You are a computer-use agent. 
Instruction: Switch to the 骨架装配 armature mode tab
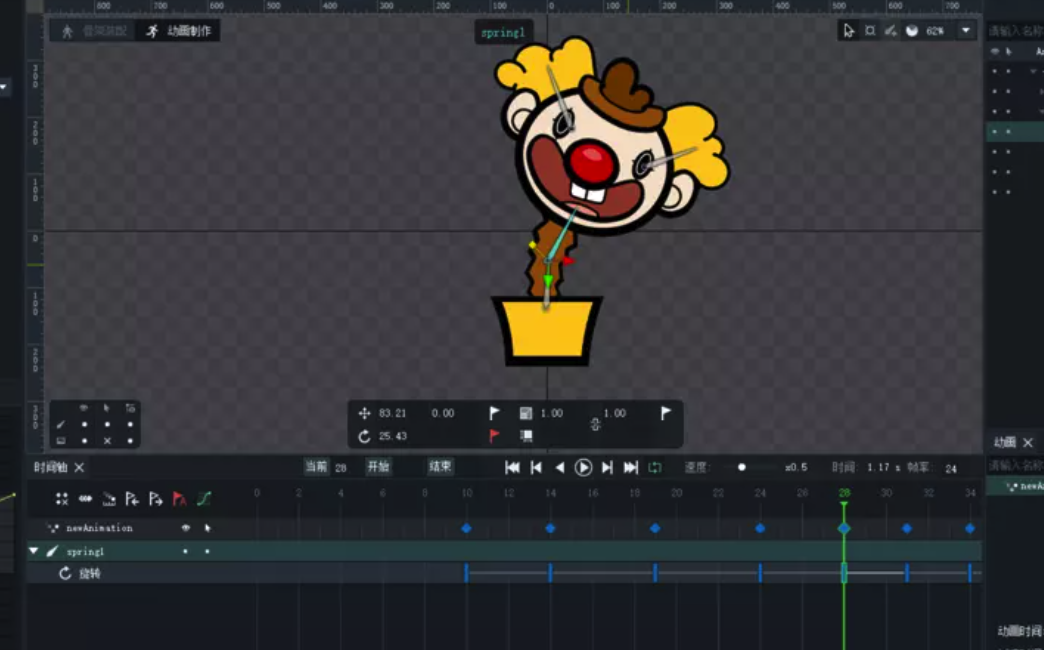click(95, 31)
